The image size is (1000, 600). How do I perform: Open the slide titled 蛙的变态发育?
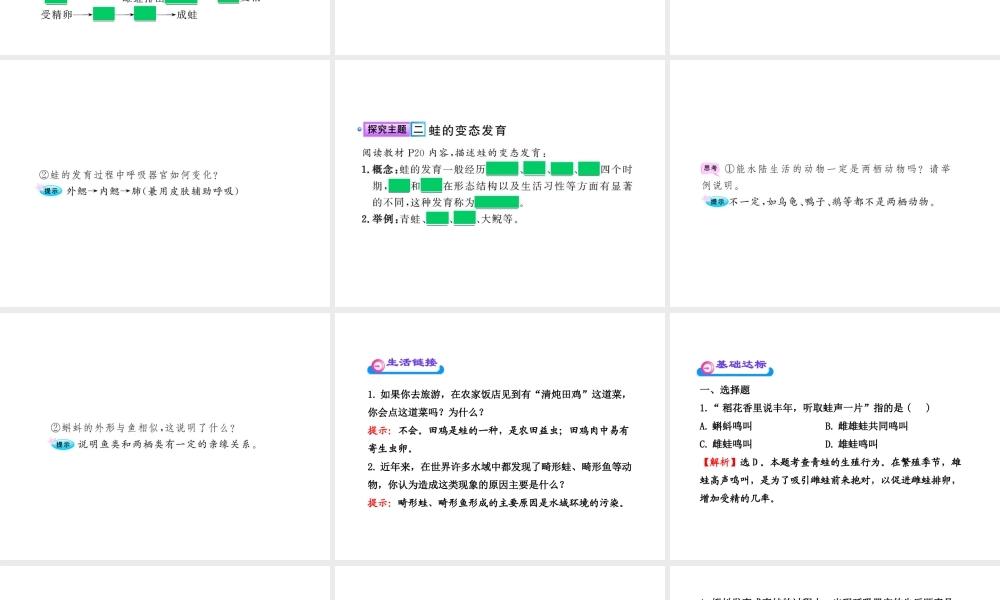499,183
